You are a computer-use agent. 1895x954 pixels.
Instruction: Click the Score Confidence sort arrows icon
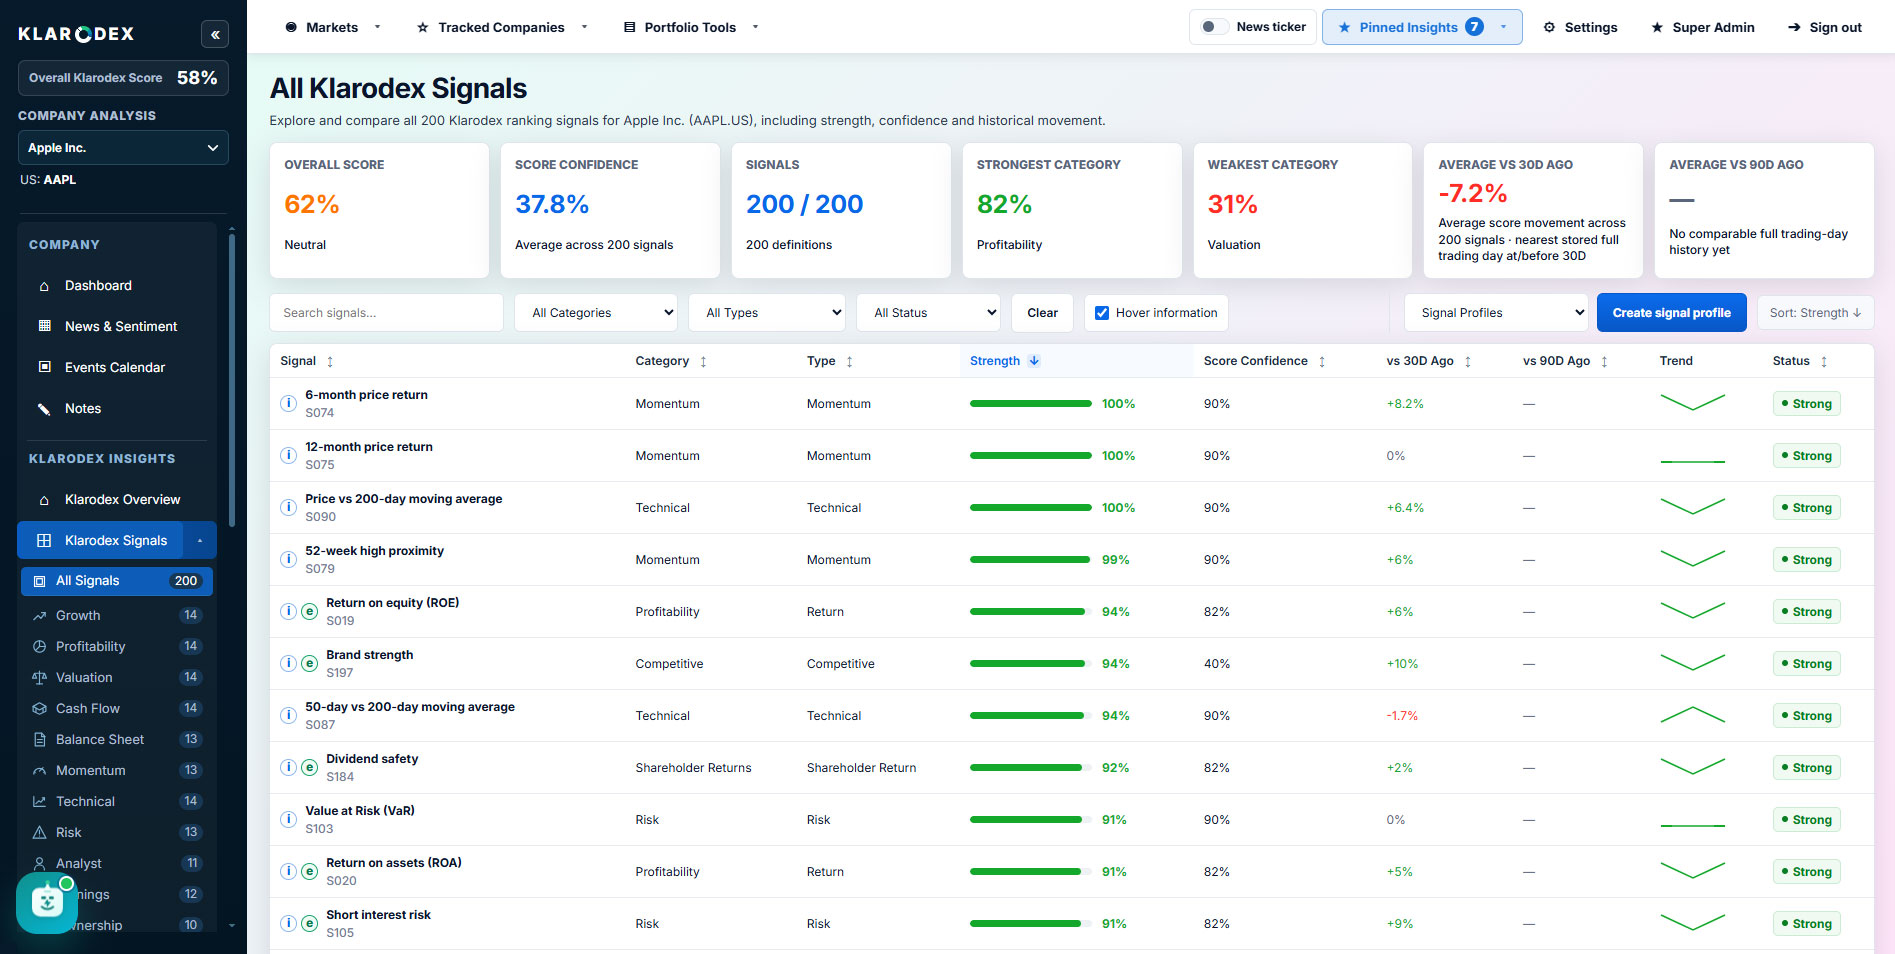[1322, 362]
